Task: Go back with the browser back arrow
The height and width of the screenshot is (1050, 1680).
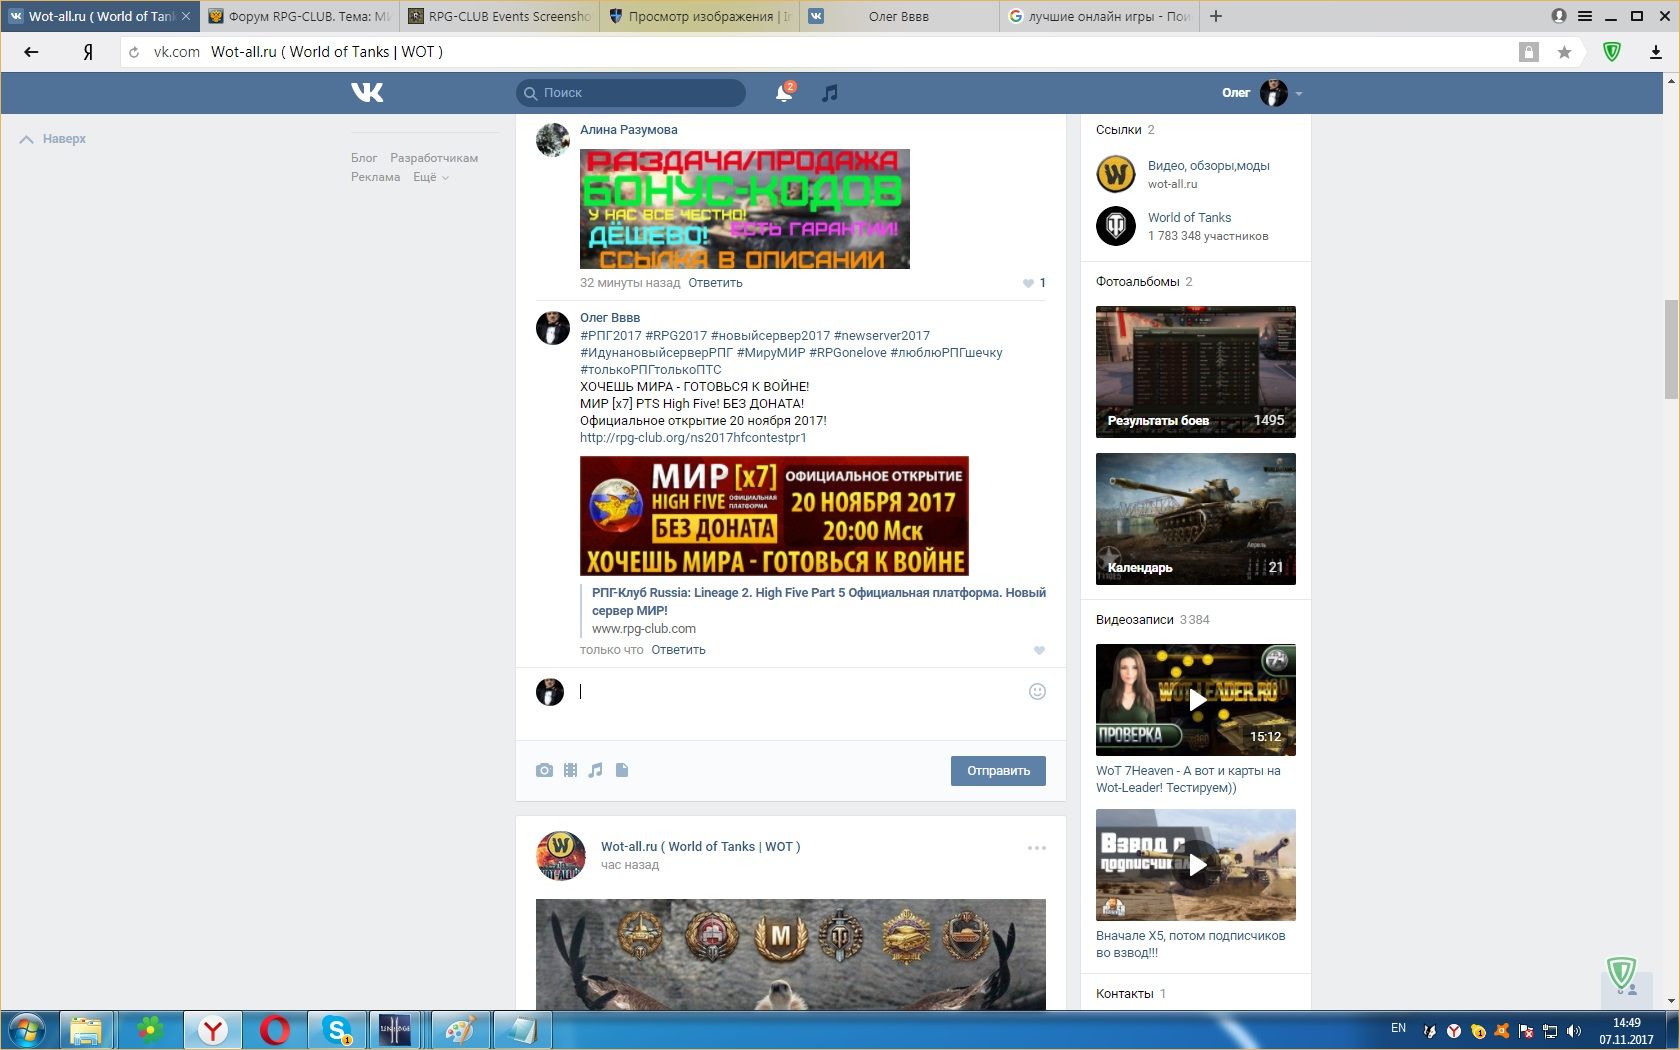Action: click(x=31, y=52)
